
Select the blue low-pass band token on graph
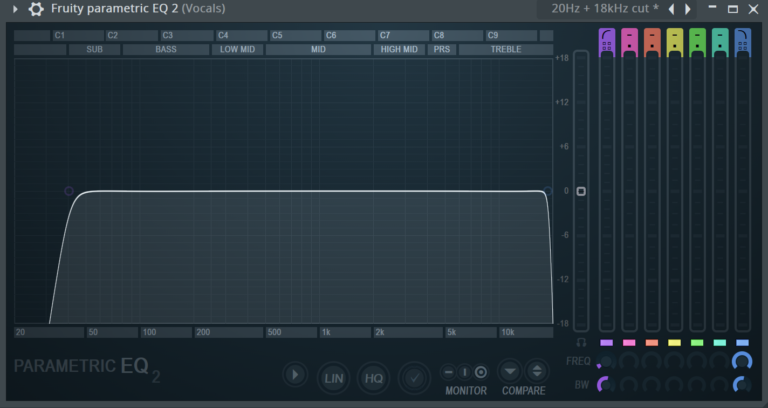tap(548, 191)
